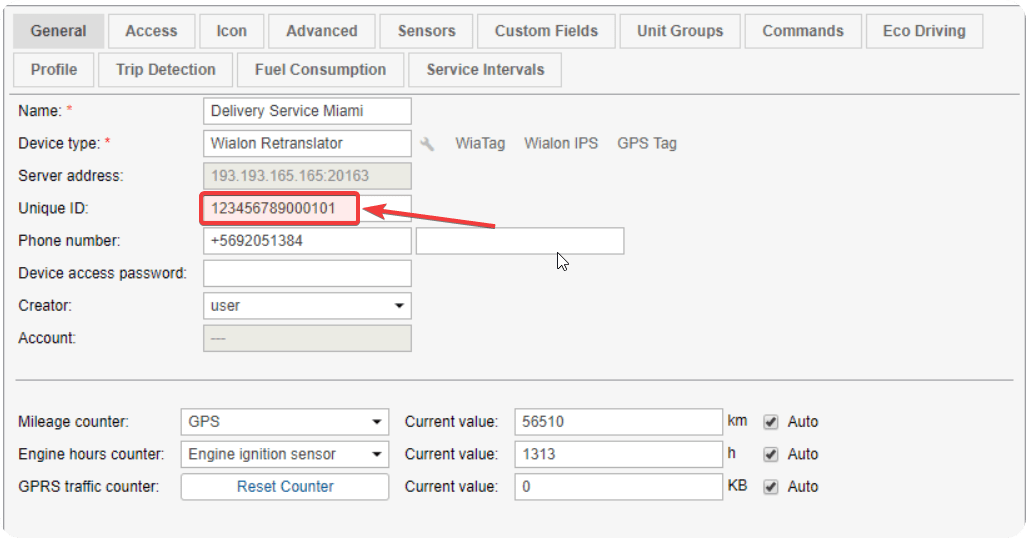Viewport: 1026px width, 538px height.
Task: Toggle Auto checkbox for GPRS traffic
Action: (771, 487)
